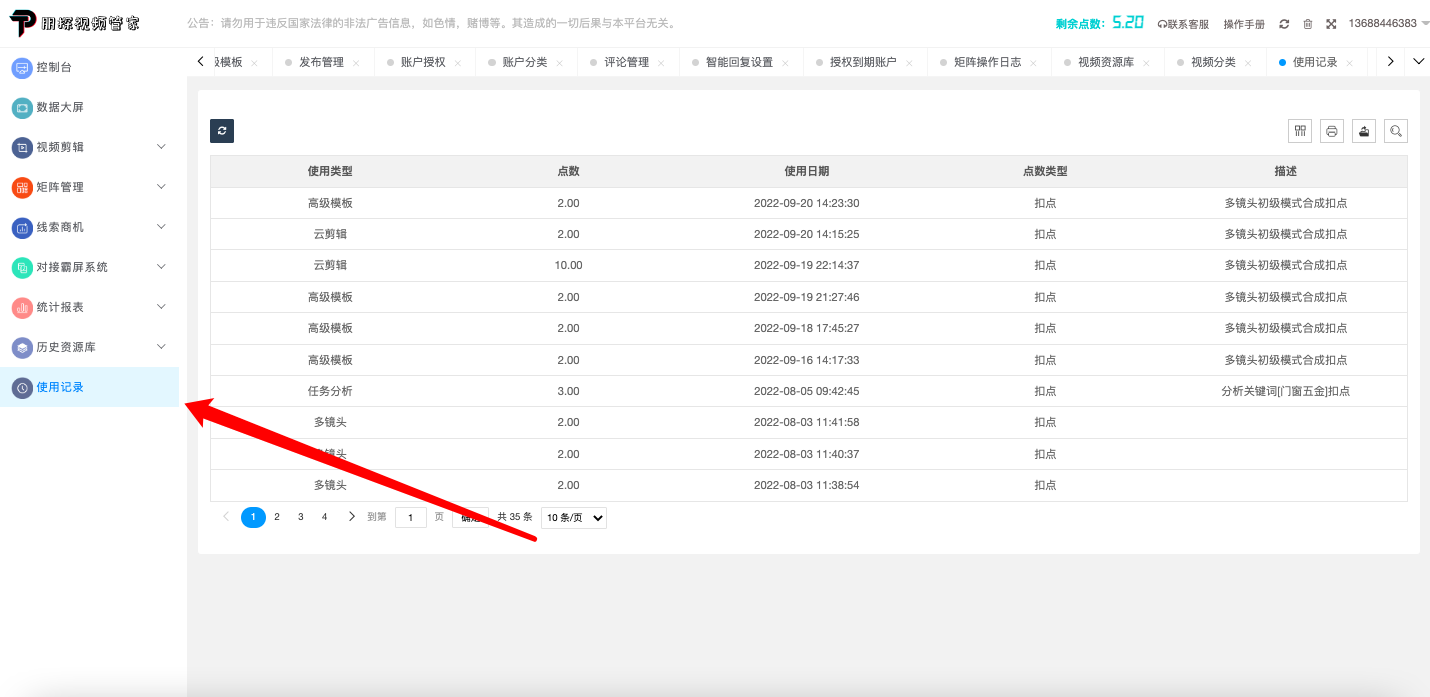This screenshot has height=697, width=1430.
Task: Expand the 矩阵管理 menu chevron
Action: click(x=162, y=187)
